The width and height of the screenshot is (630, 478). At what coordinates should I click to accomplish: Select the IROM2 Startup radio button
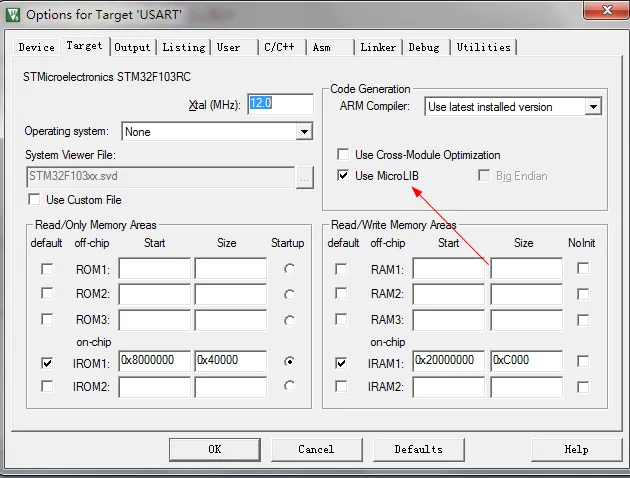click(289, 386)
